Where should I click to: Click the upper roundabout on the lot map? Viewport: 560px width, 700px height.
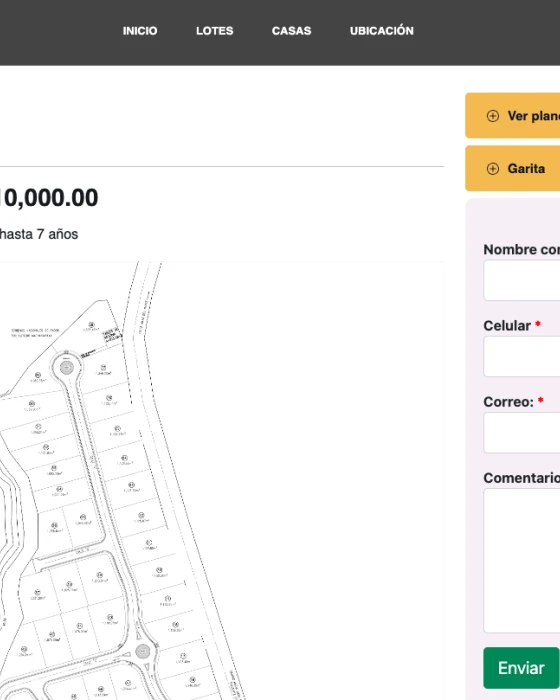(x=67, y=368)
